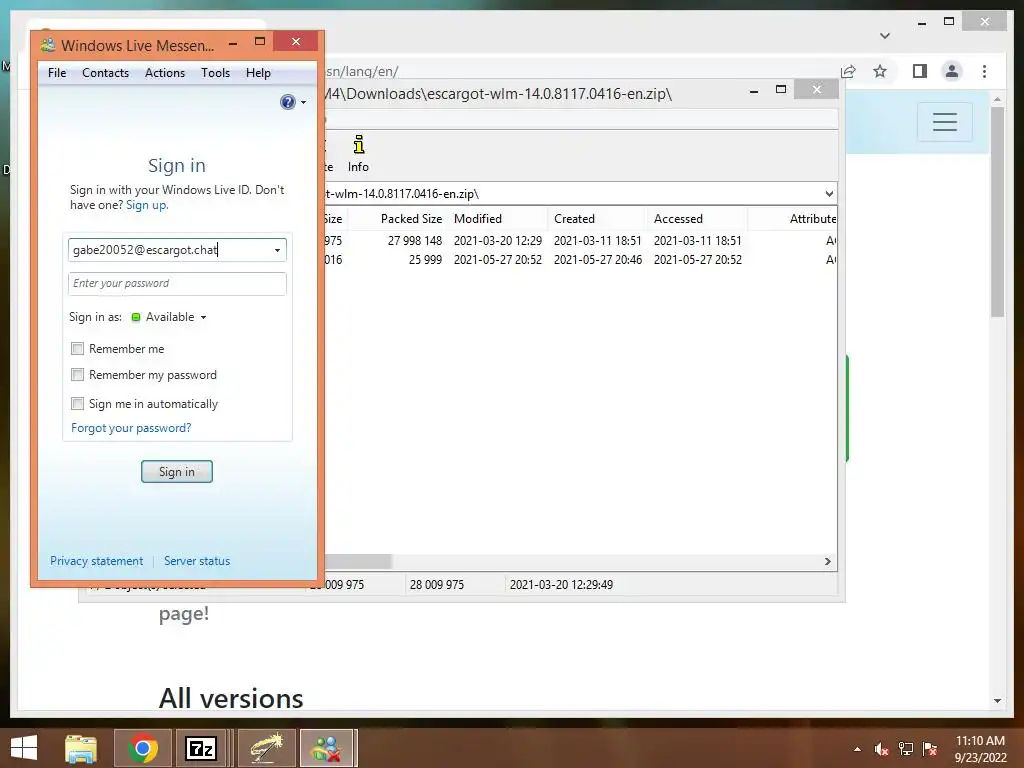Expand 7-Zip path address dropdown

tap(829, 193)
